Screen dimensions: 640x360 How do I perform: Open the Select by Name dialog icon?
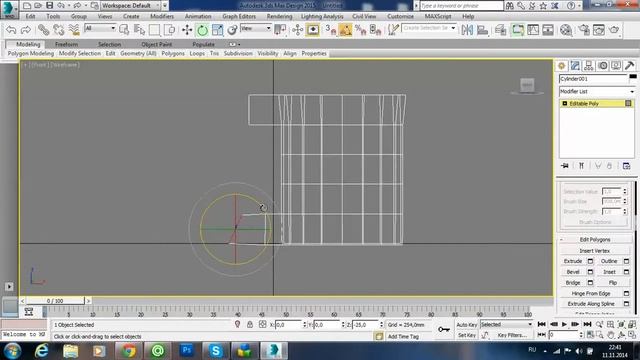point(139,30)
